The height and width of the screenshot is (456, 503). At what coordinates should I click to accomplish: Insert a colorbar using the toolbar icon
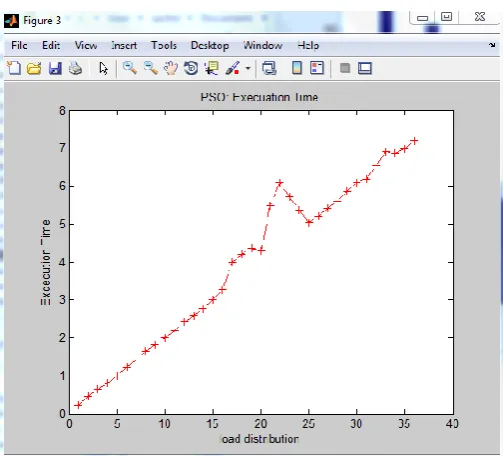(x=297, y=68)
